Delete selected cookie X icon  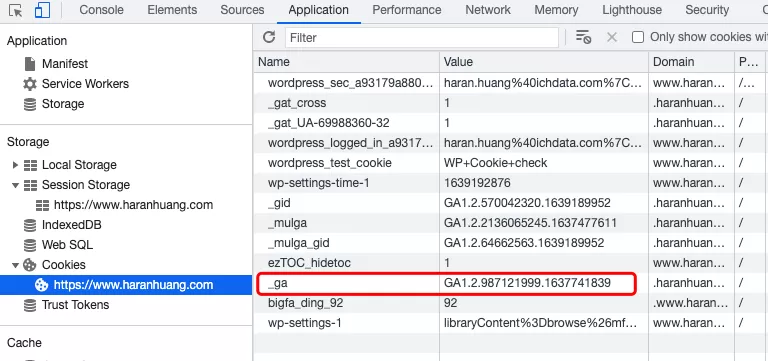pos(612,37)
